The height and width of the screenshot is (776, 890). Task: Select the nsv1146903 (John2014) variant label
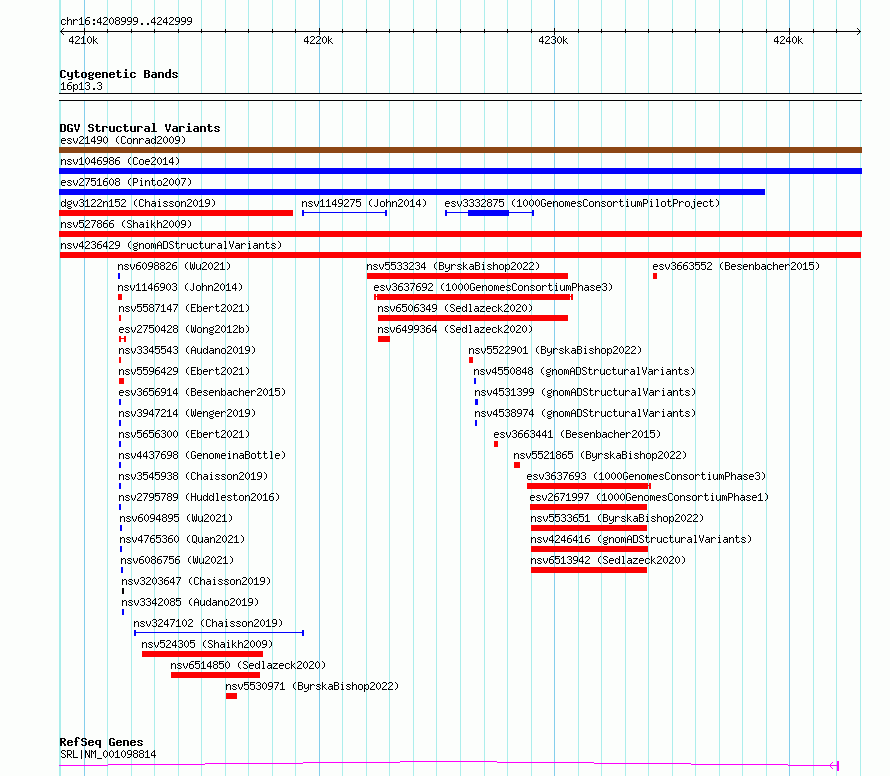pos(180,287)
